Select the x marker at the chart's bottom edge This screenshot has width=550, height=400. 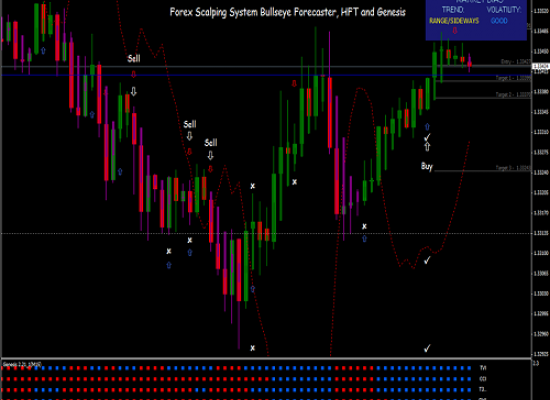tap(253, 348)
